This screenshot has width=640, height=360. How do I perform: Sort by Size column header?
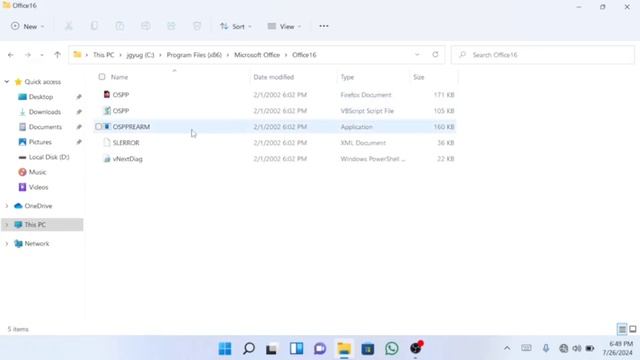(419, 77)
